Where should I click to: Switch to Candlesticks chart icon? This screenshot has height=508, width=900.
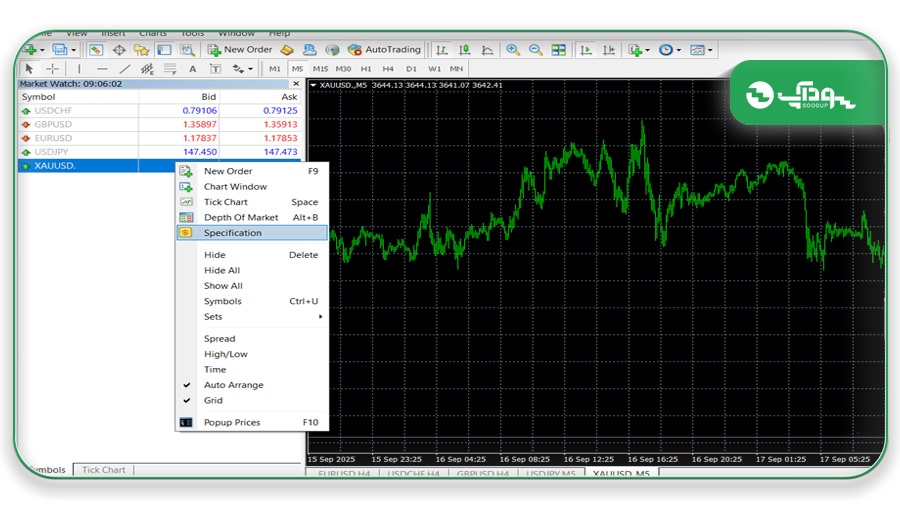tap(464, 50)
